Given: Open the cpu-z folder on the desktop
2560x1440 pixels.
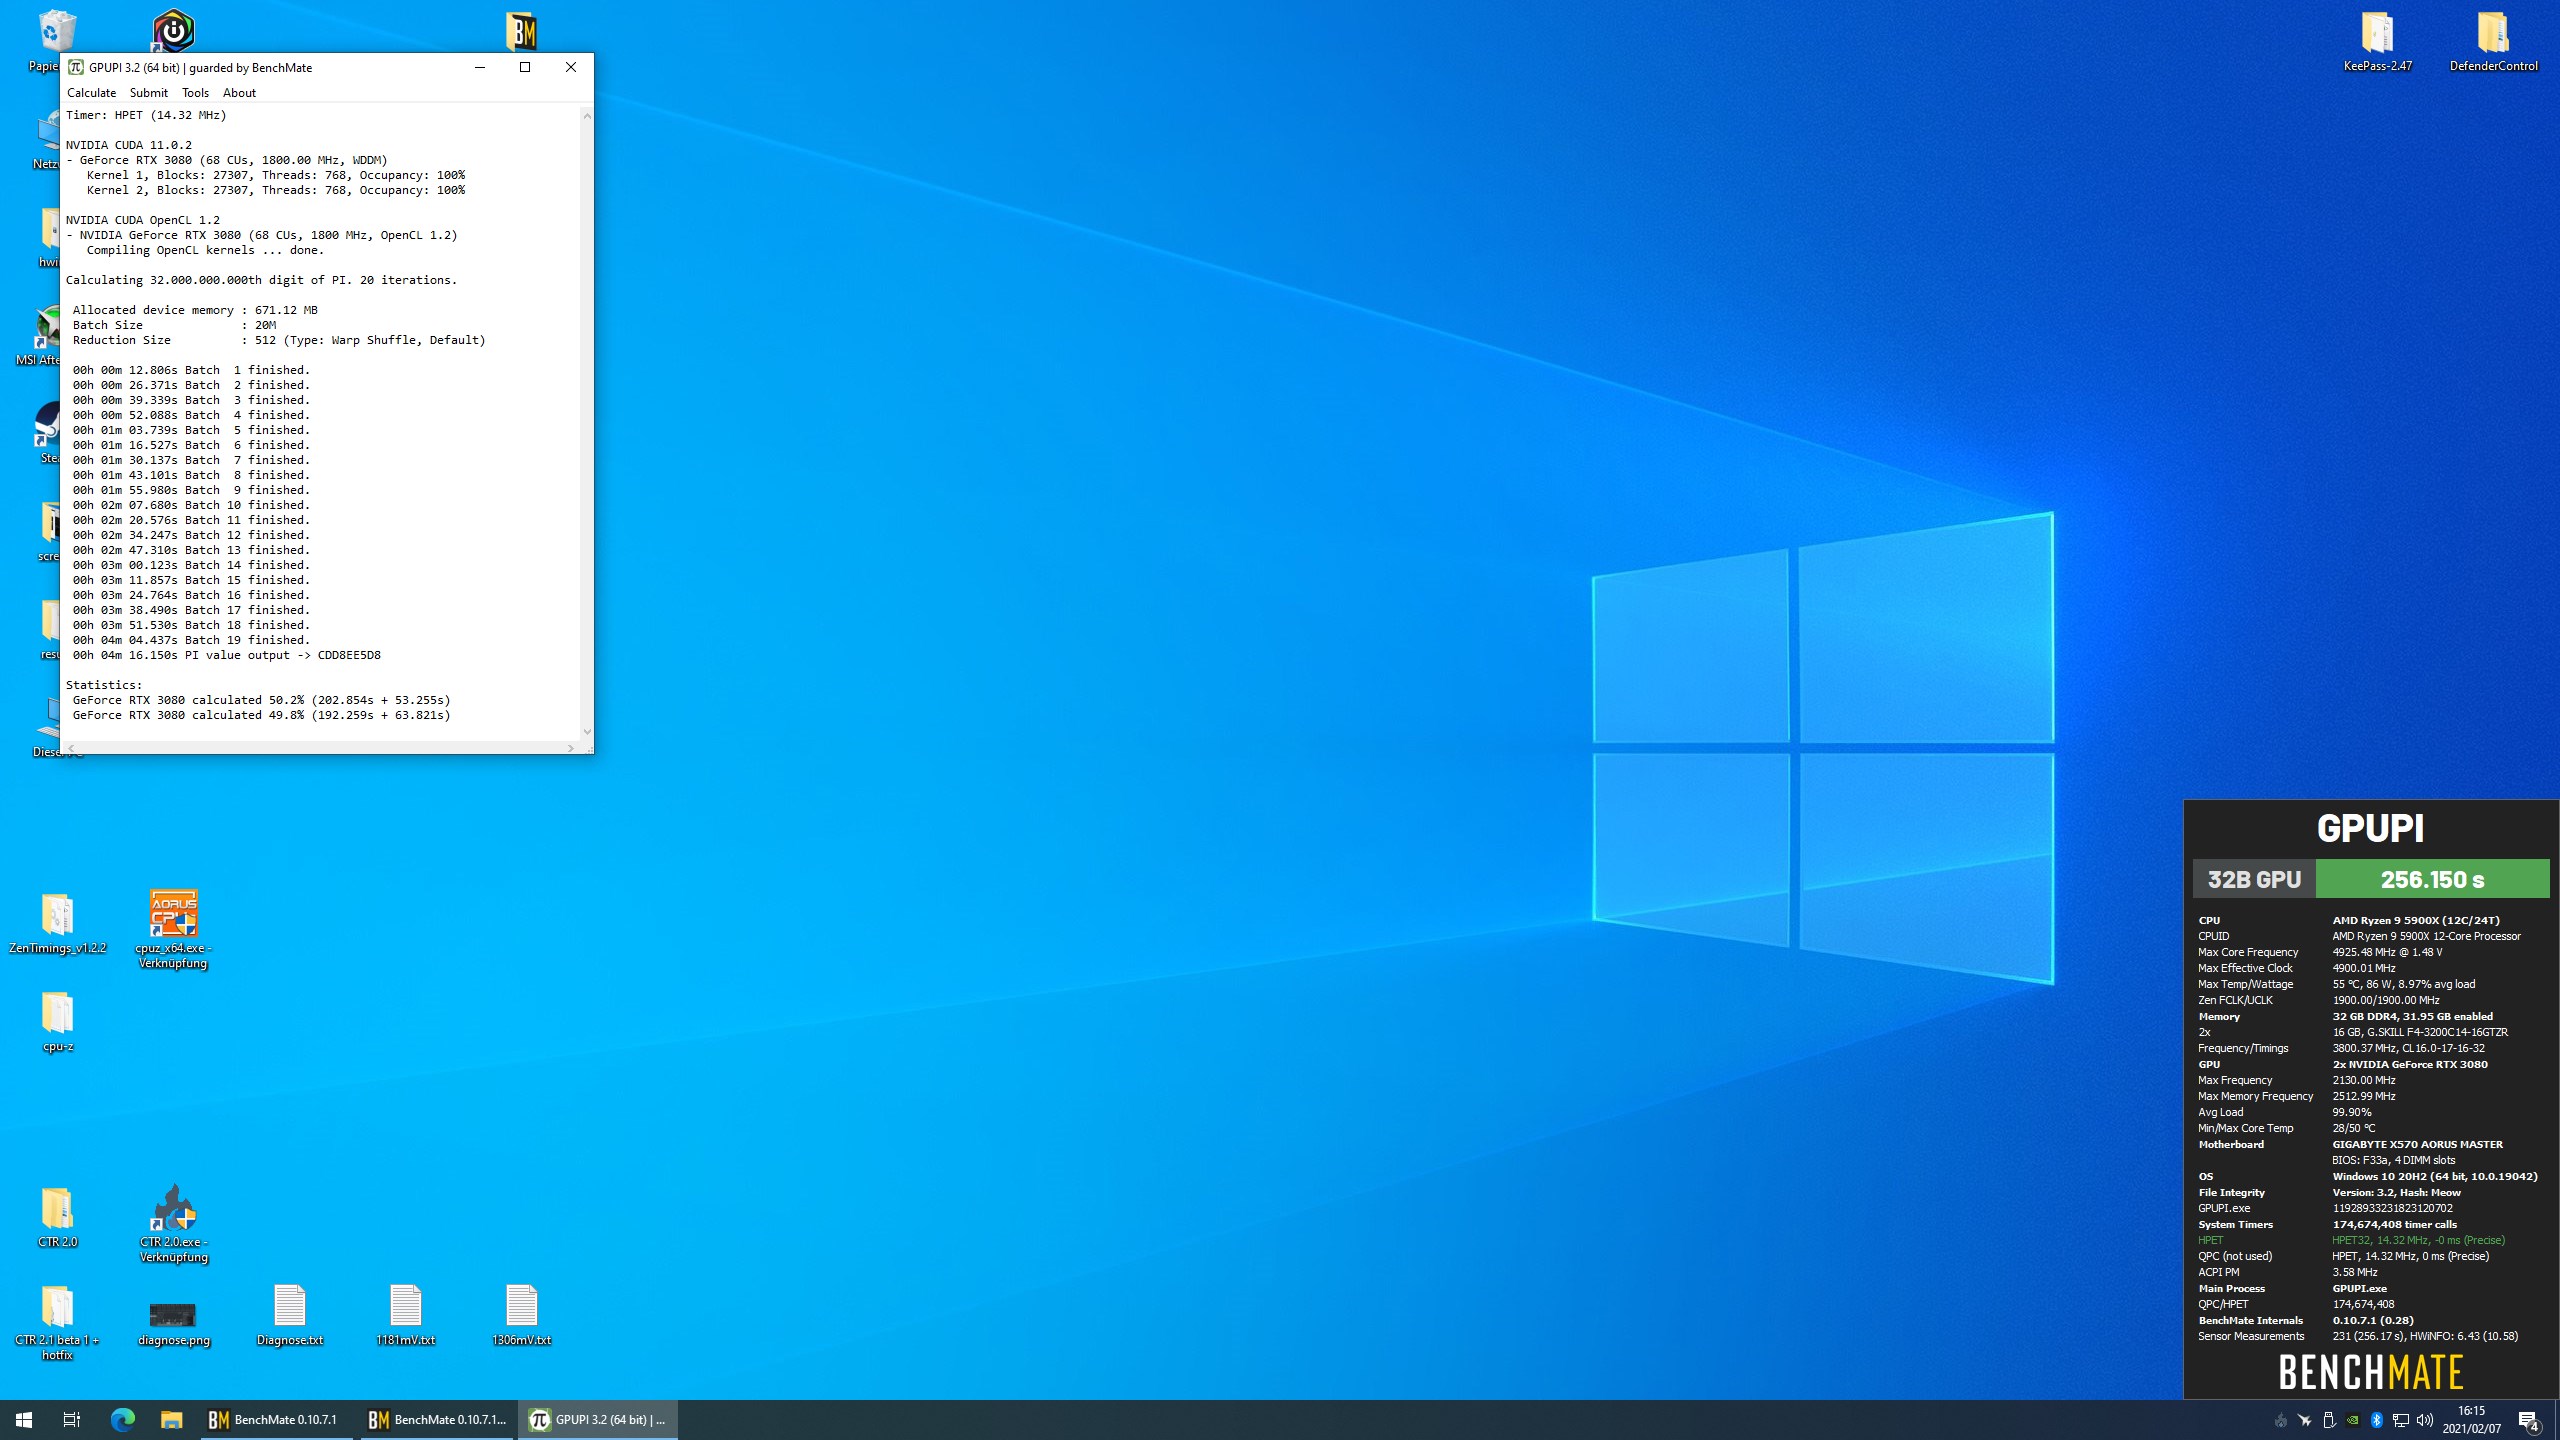Looking at the screenshot, I should click(x=57, y=1022).
